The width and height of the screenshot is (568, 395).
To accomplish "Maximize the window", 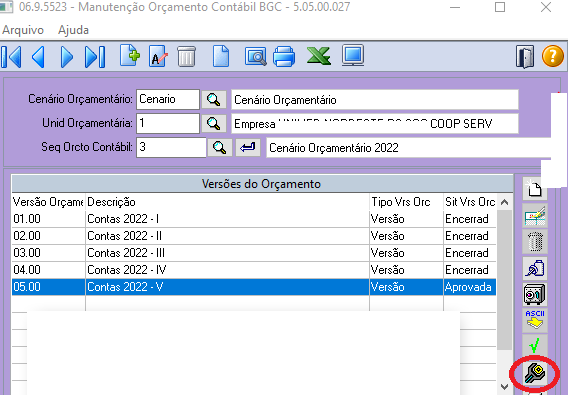I will pos(500,7).
